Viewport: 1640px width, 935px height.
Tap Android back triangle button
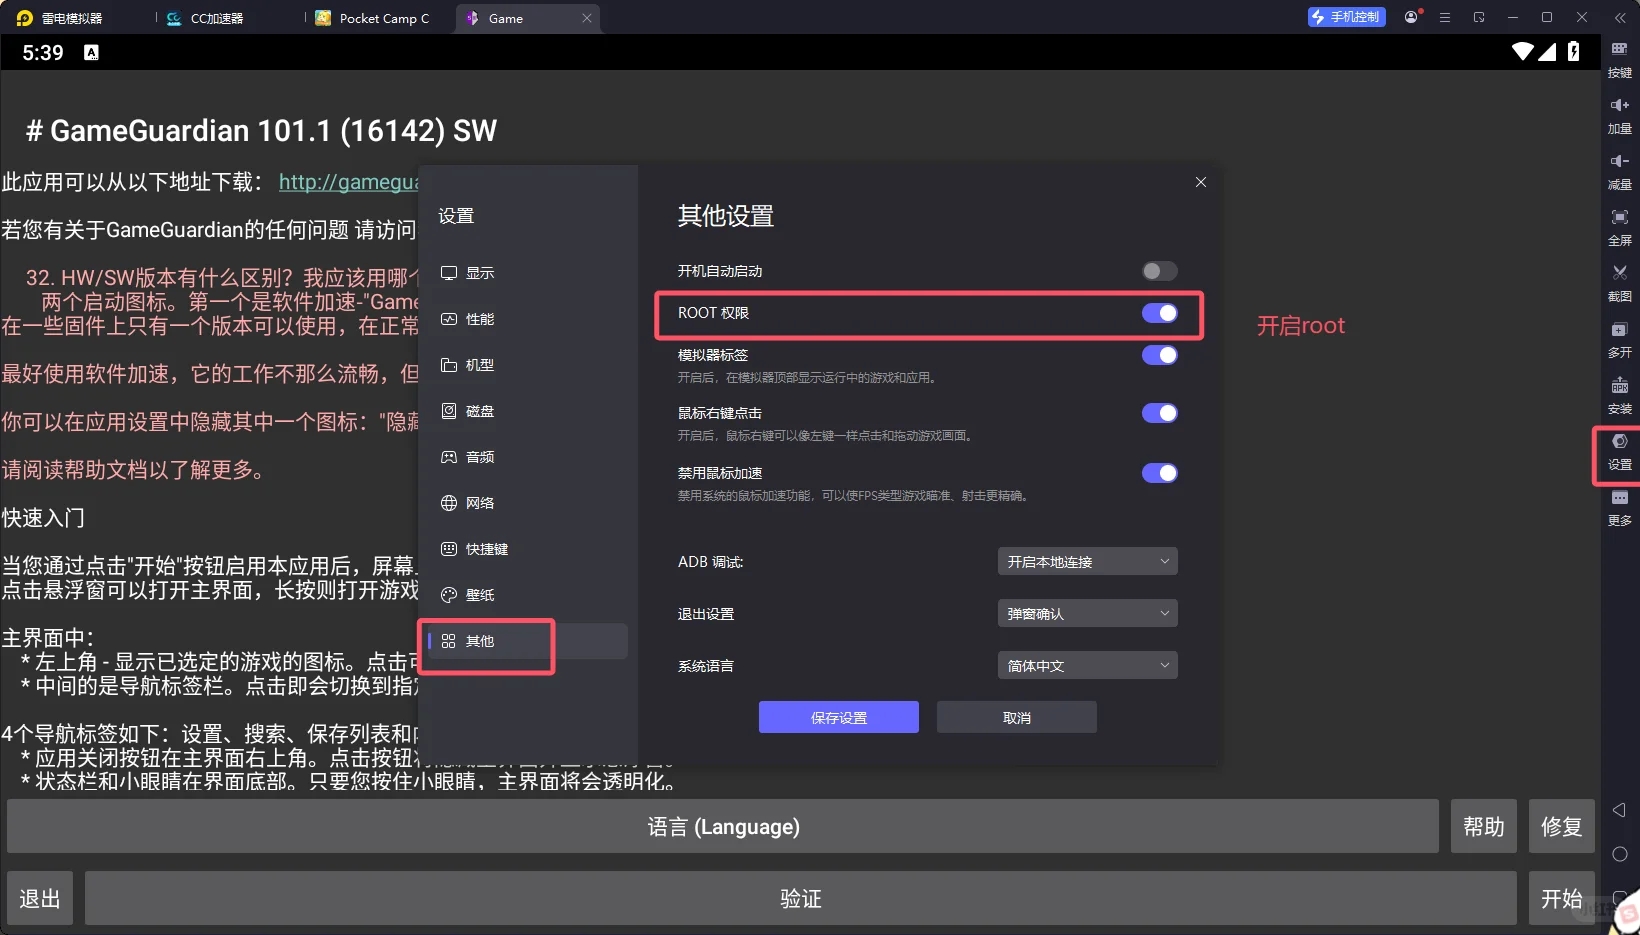click(1619, 810)
